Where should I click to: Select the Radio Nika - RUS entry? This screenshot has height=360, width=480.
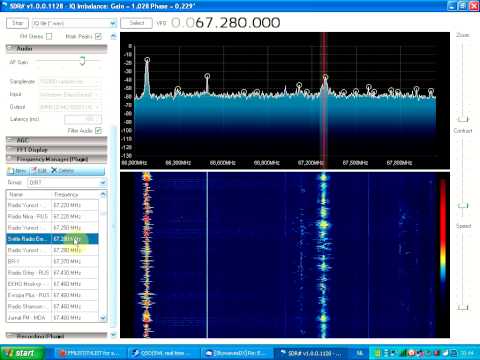[x=52, y=216]
